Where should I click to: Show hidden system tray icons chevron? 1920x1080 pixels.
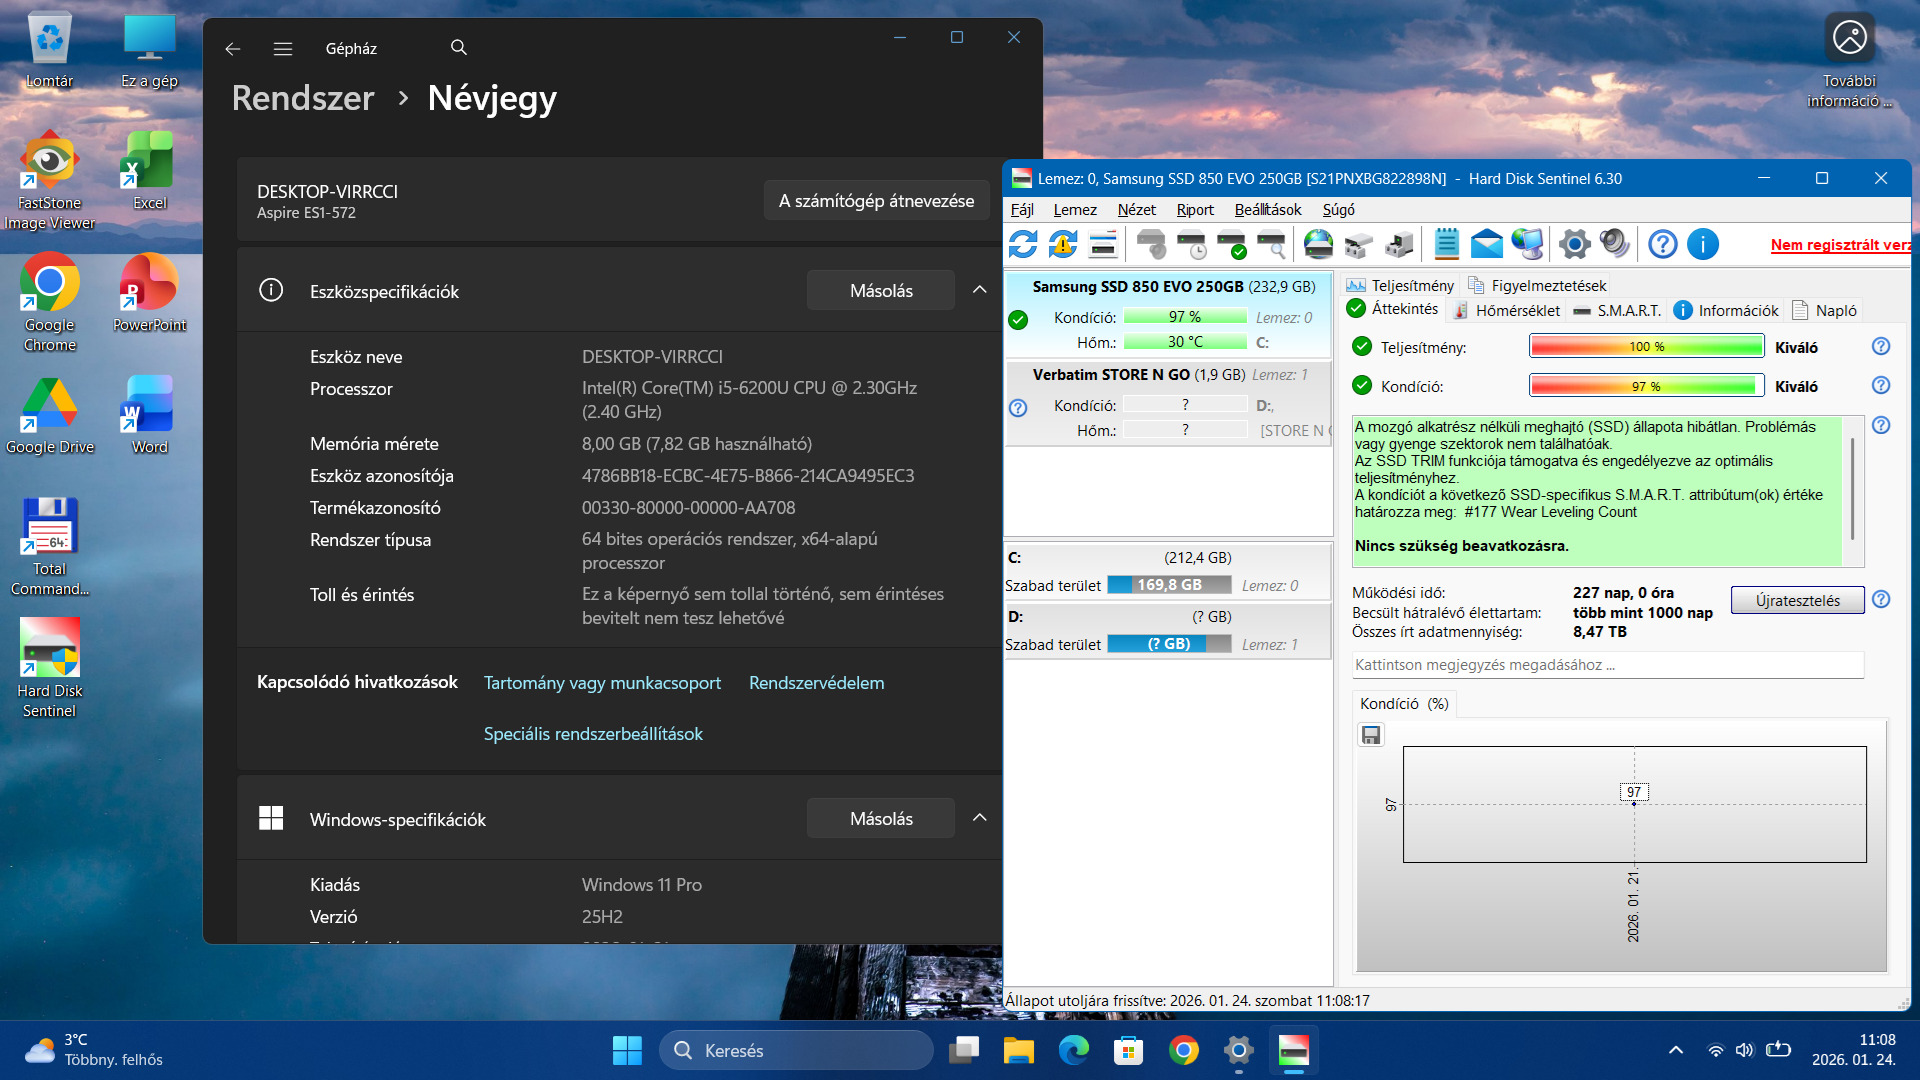(1676, 1050)
